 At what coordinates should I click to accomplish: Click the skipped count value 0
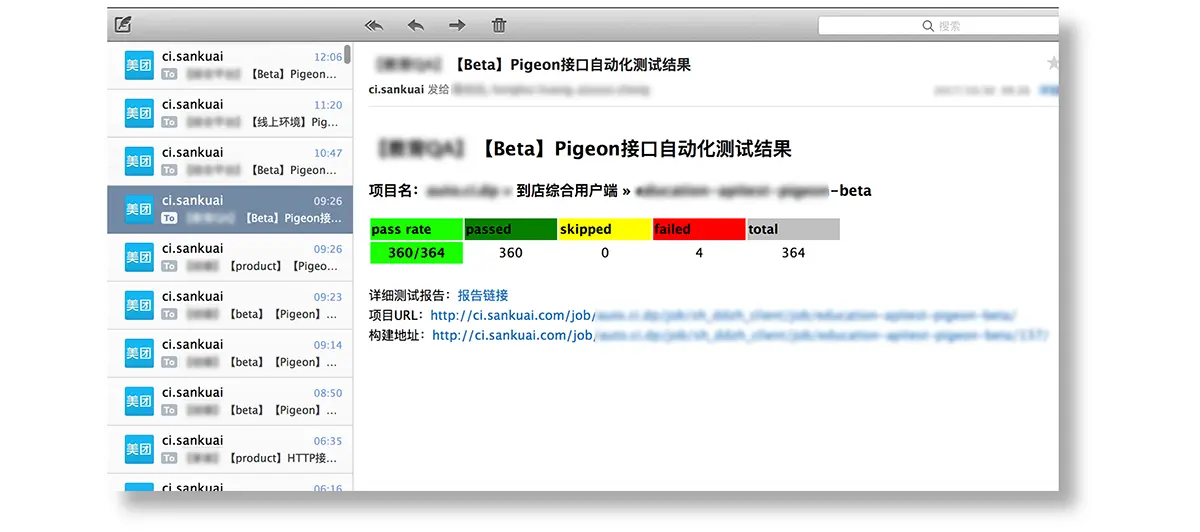click(605, 253)
